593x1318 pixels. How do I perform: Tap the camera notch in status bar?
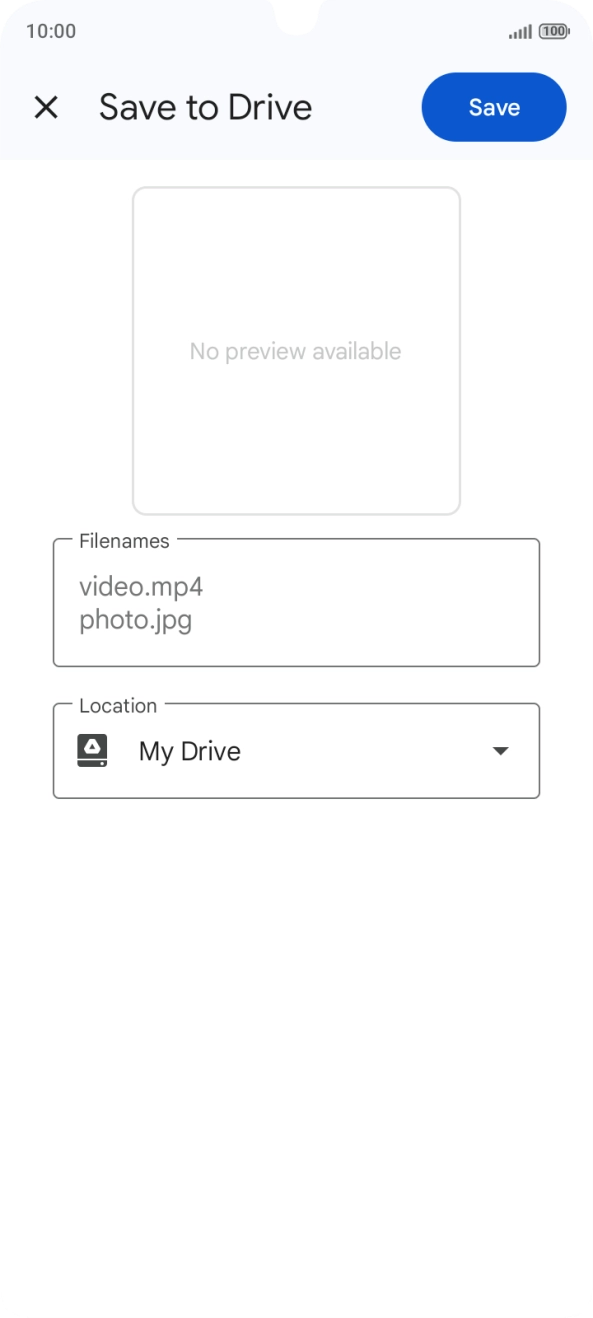[296, 15]
